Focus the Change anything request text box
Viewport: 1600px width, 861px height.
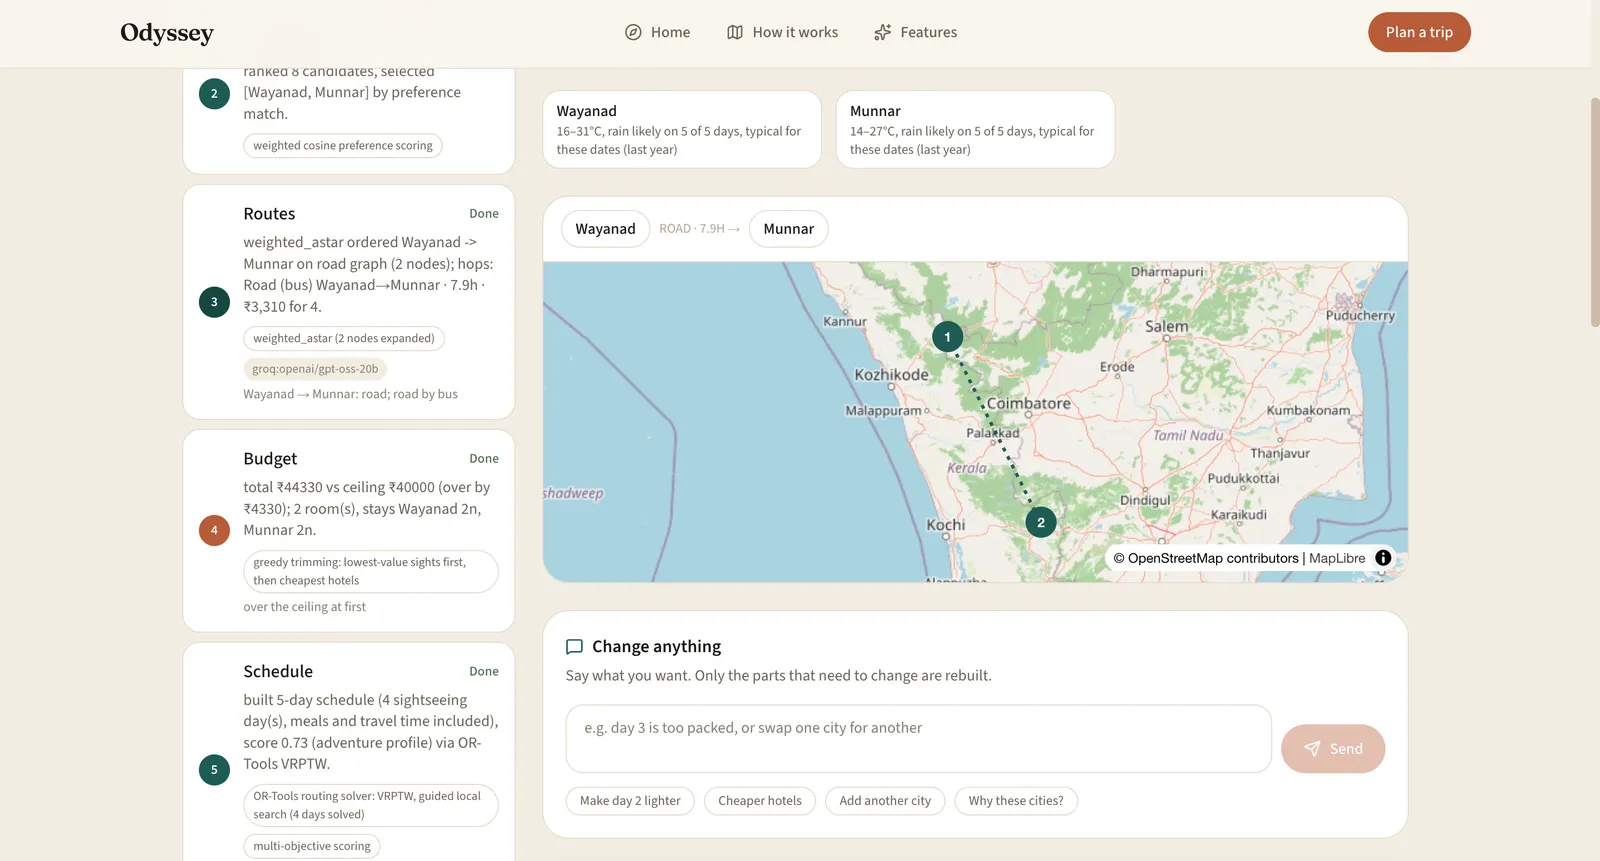pos(919,739)
